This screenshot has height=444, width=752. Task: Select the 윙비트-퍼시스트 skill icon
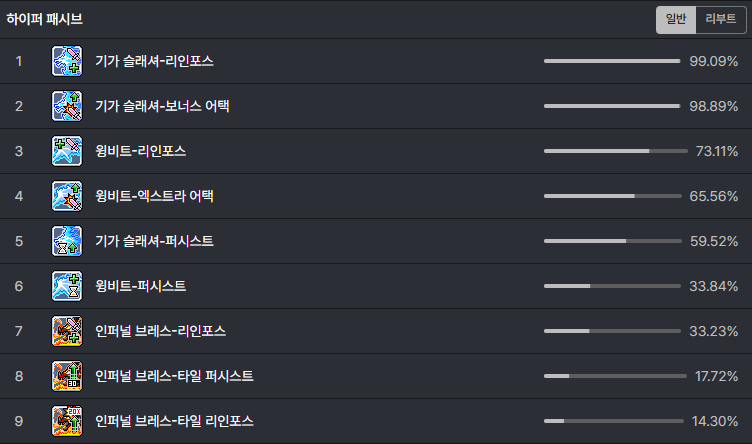pos(67,286)
